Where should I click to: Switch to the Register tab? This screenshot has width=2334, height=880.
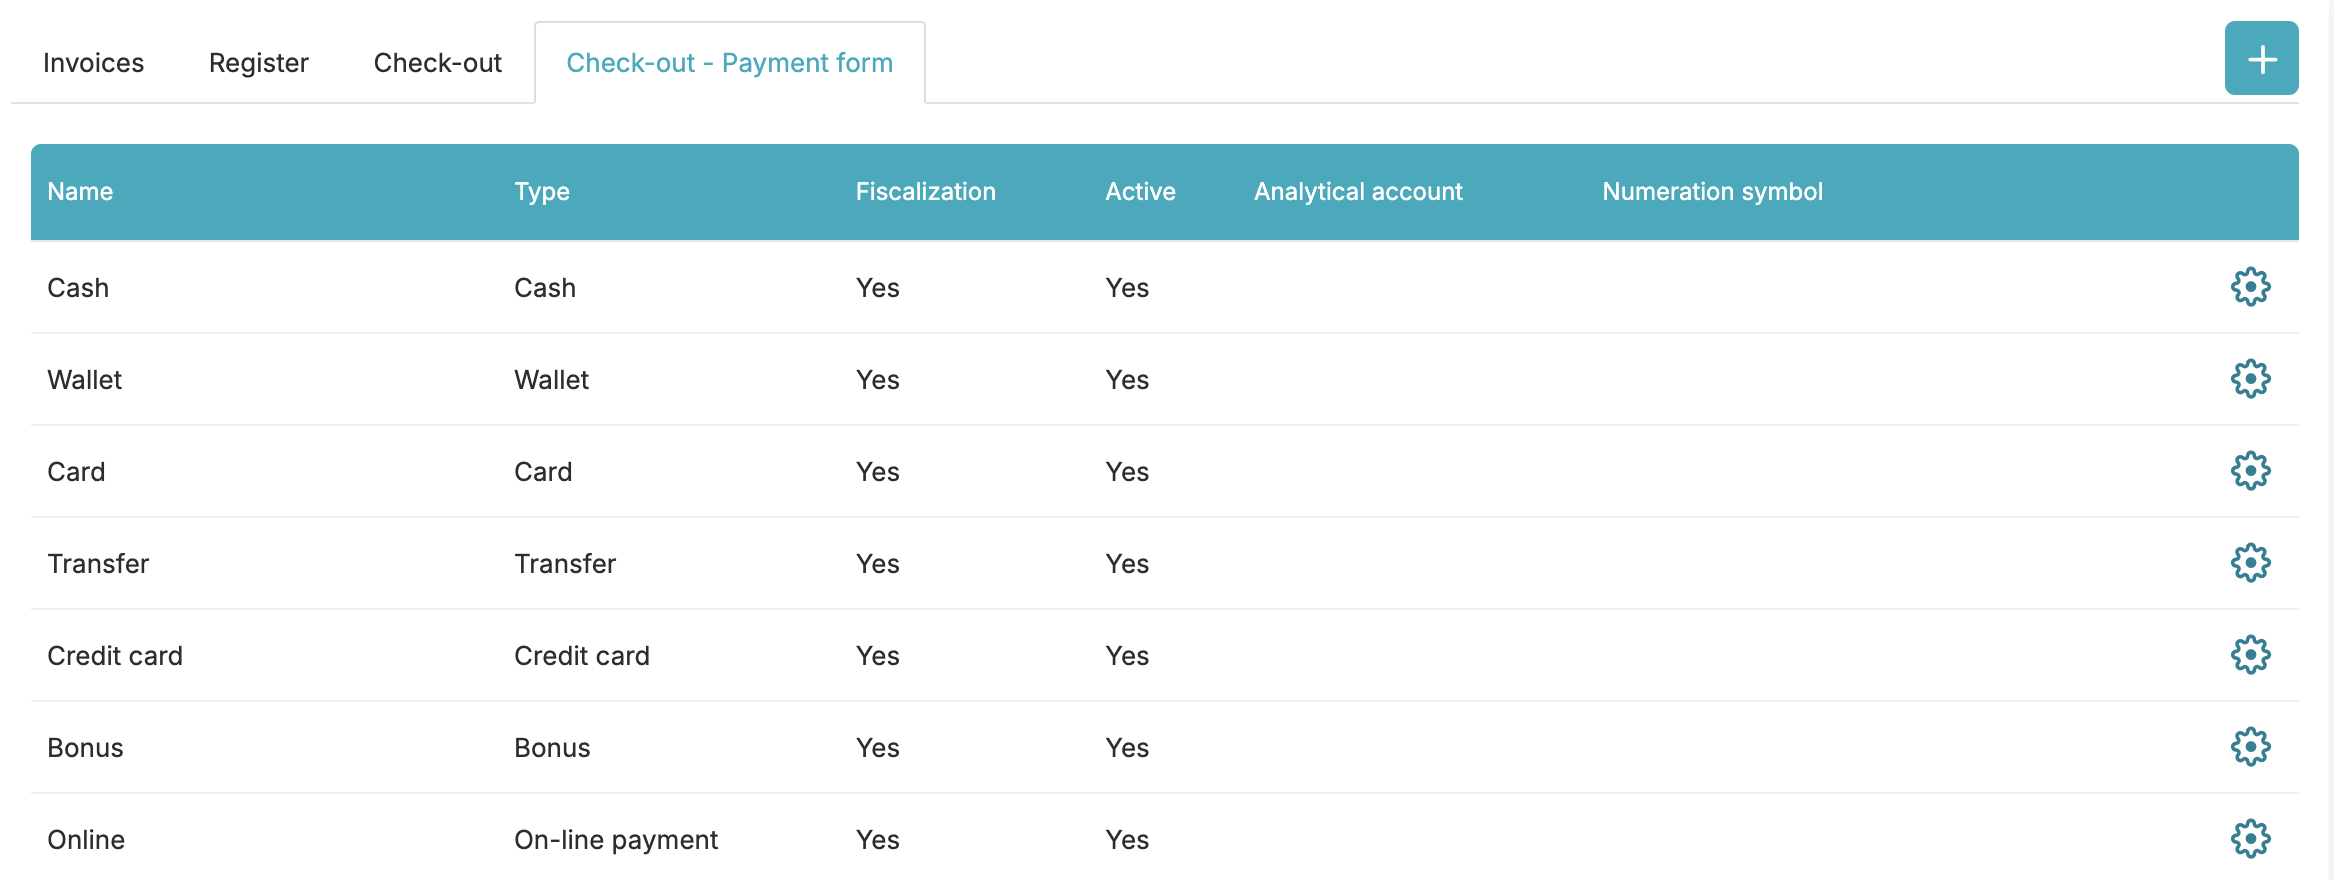click(258, 63)
